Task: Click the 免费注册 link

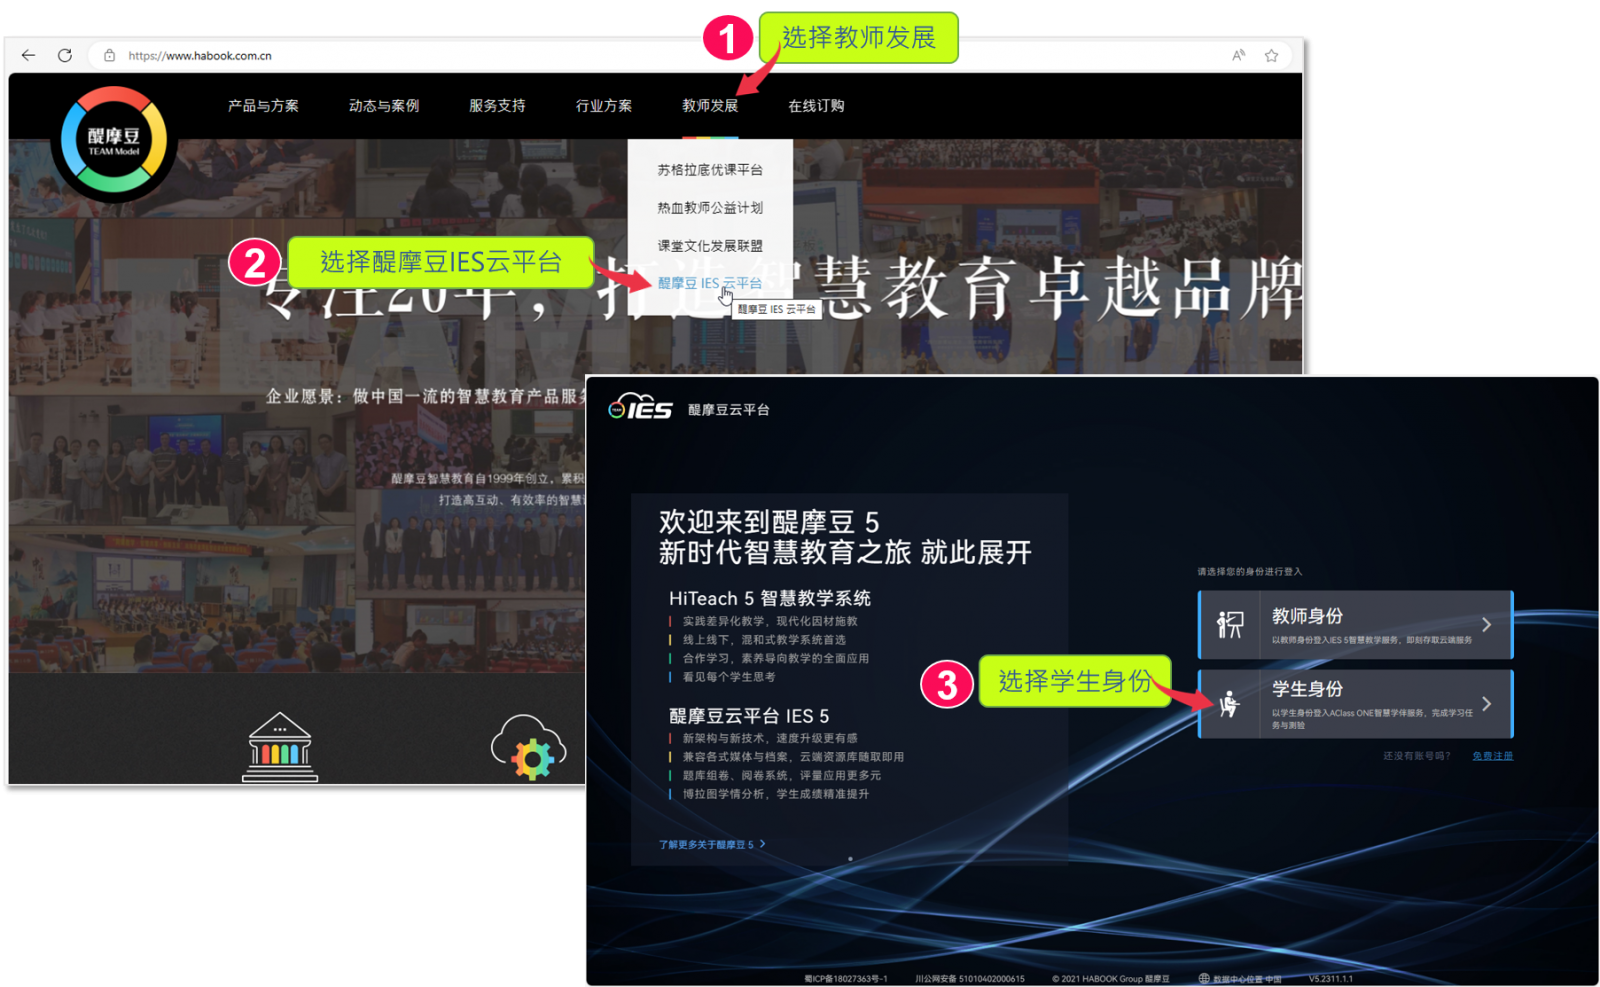Action: click(1492, 756)
